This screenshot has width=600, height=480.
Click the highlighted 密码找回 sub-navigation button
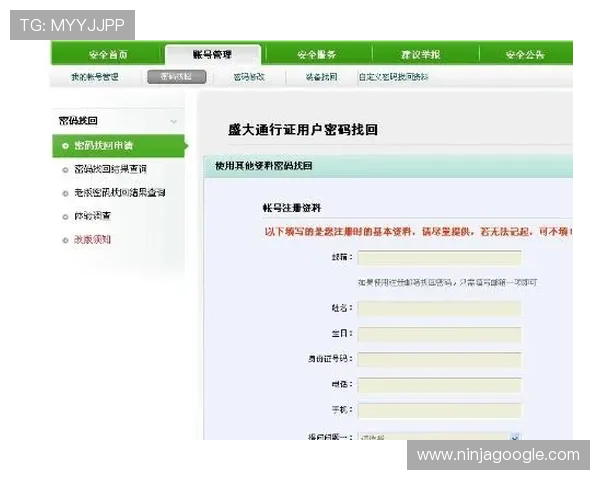pos(177,77)
